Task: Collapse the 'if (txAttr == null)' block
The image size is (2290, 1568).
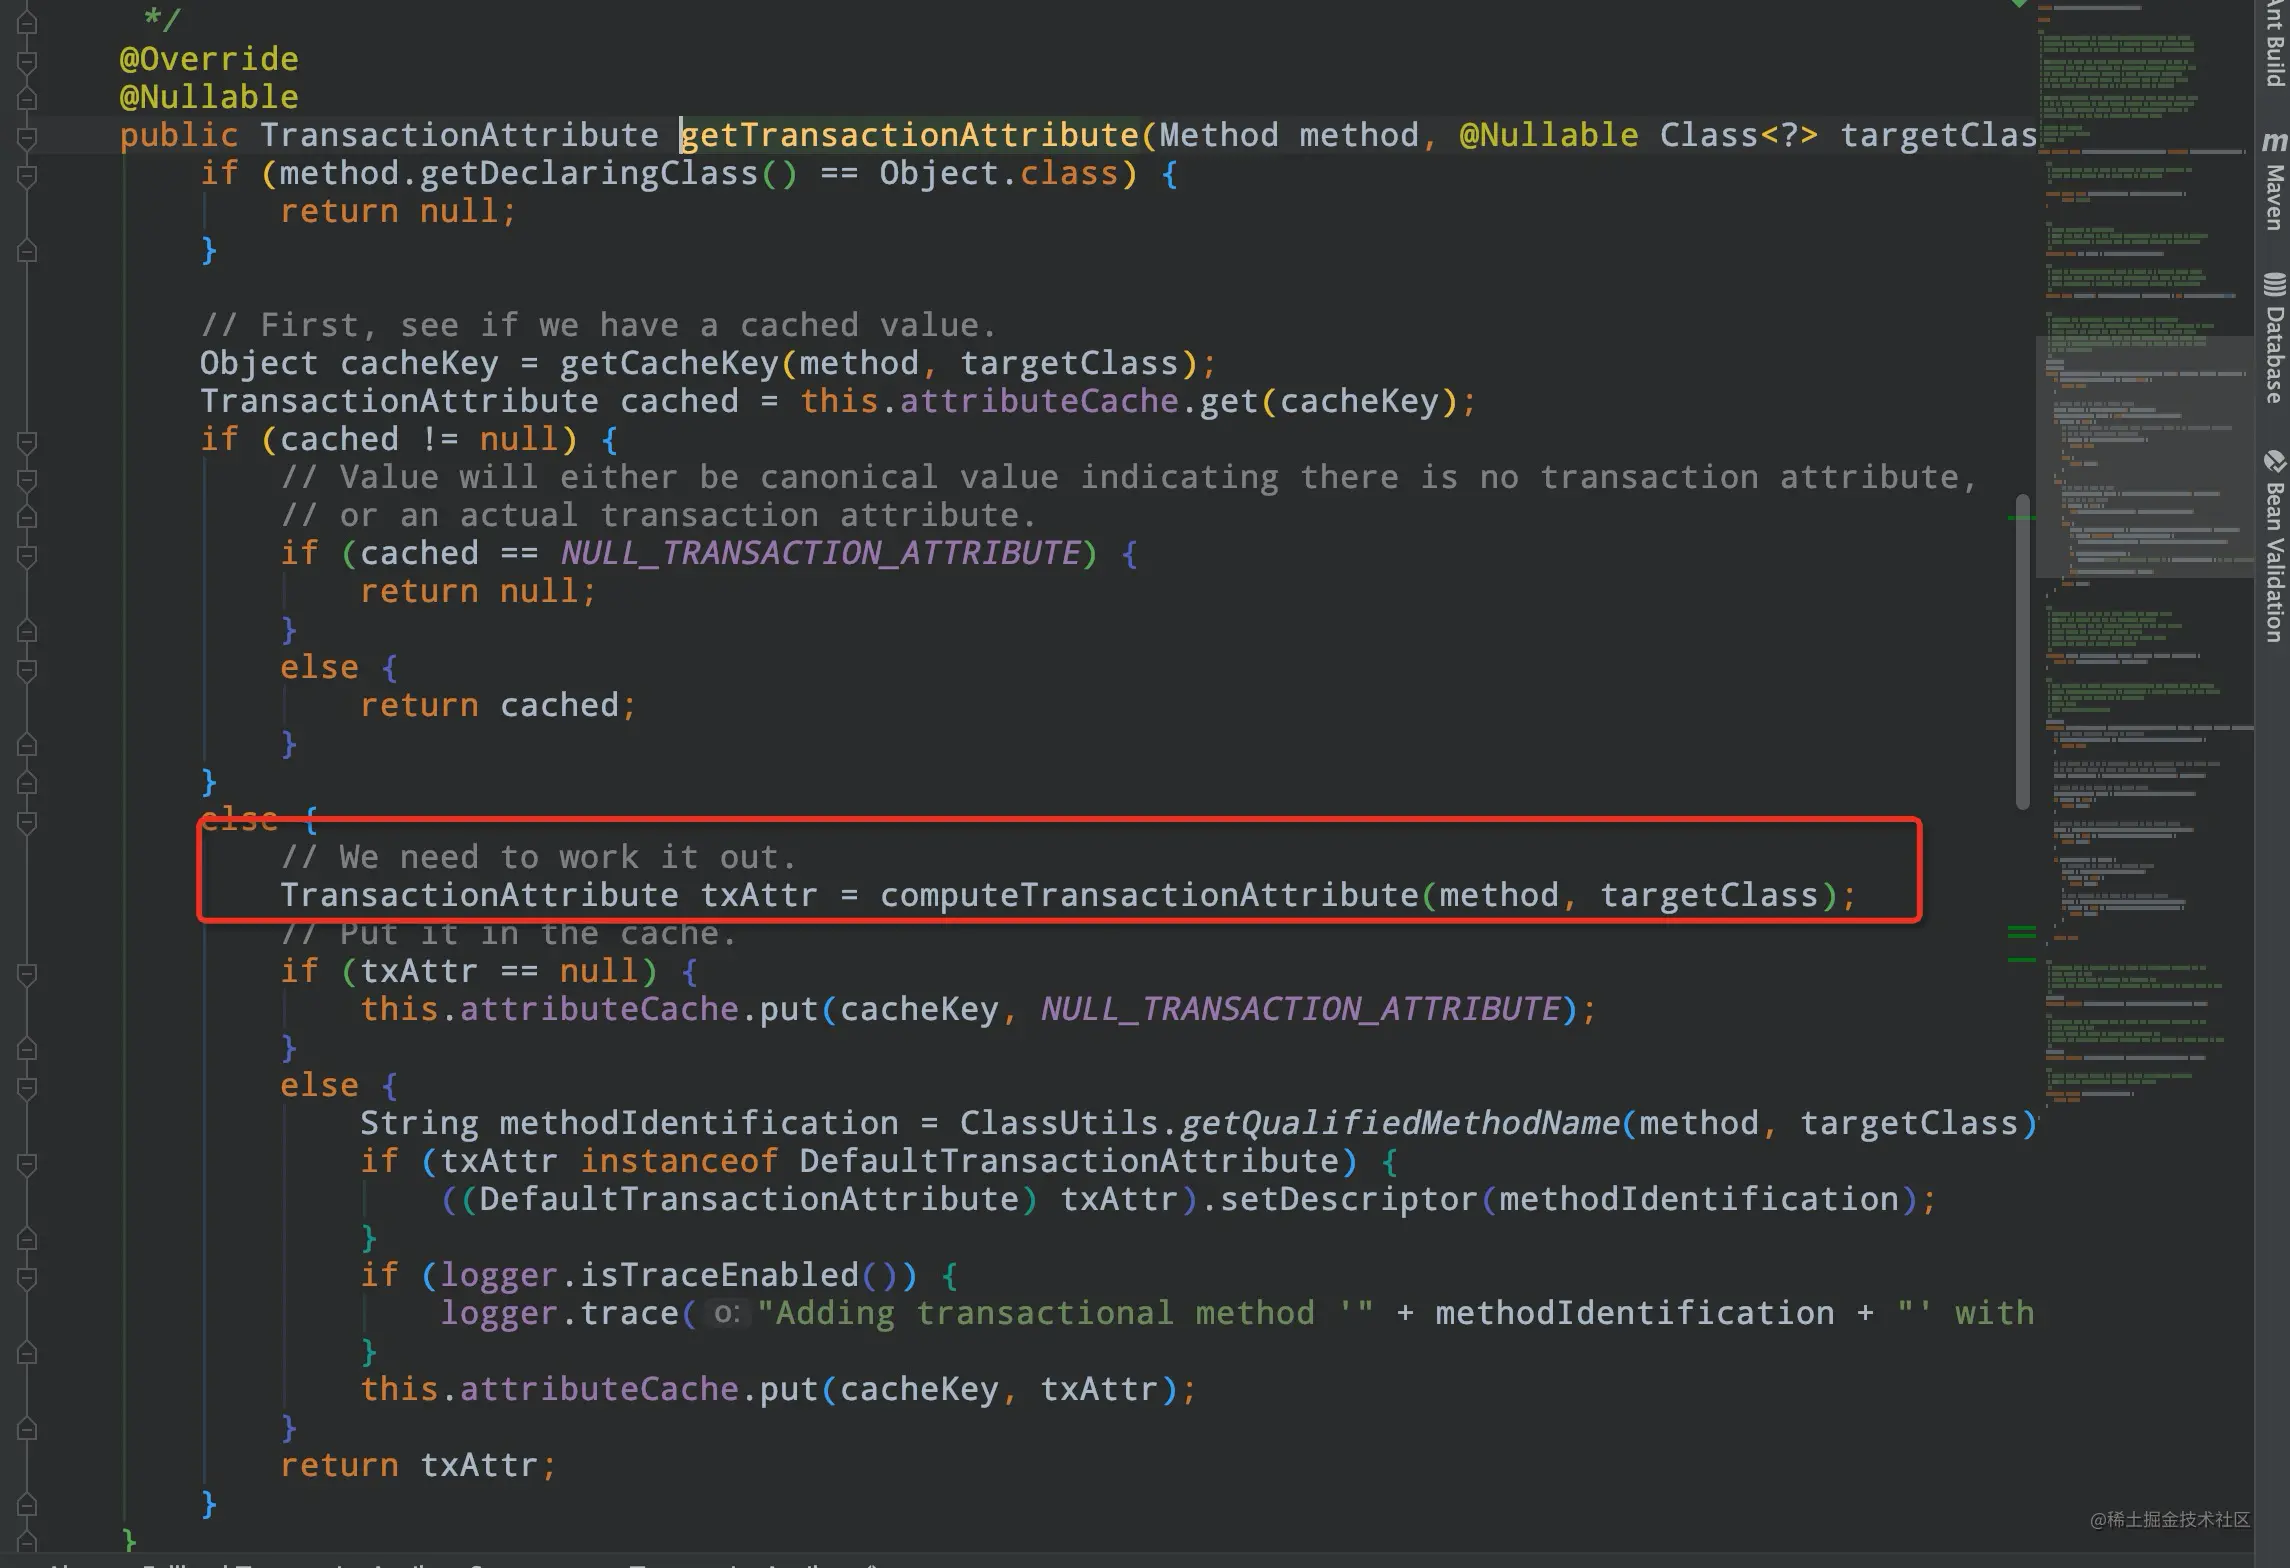Action: [x=27, y=972]
